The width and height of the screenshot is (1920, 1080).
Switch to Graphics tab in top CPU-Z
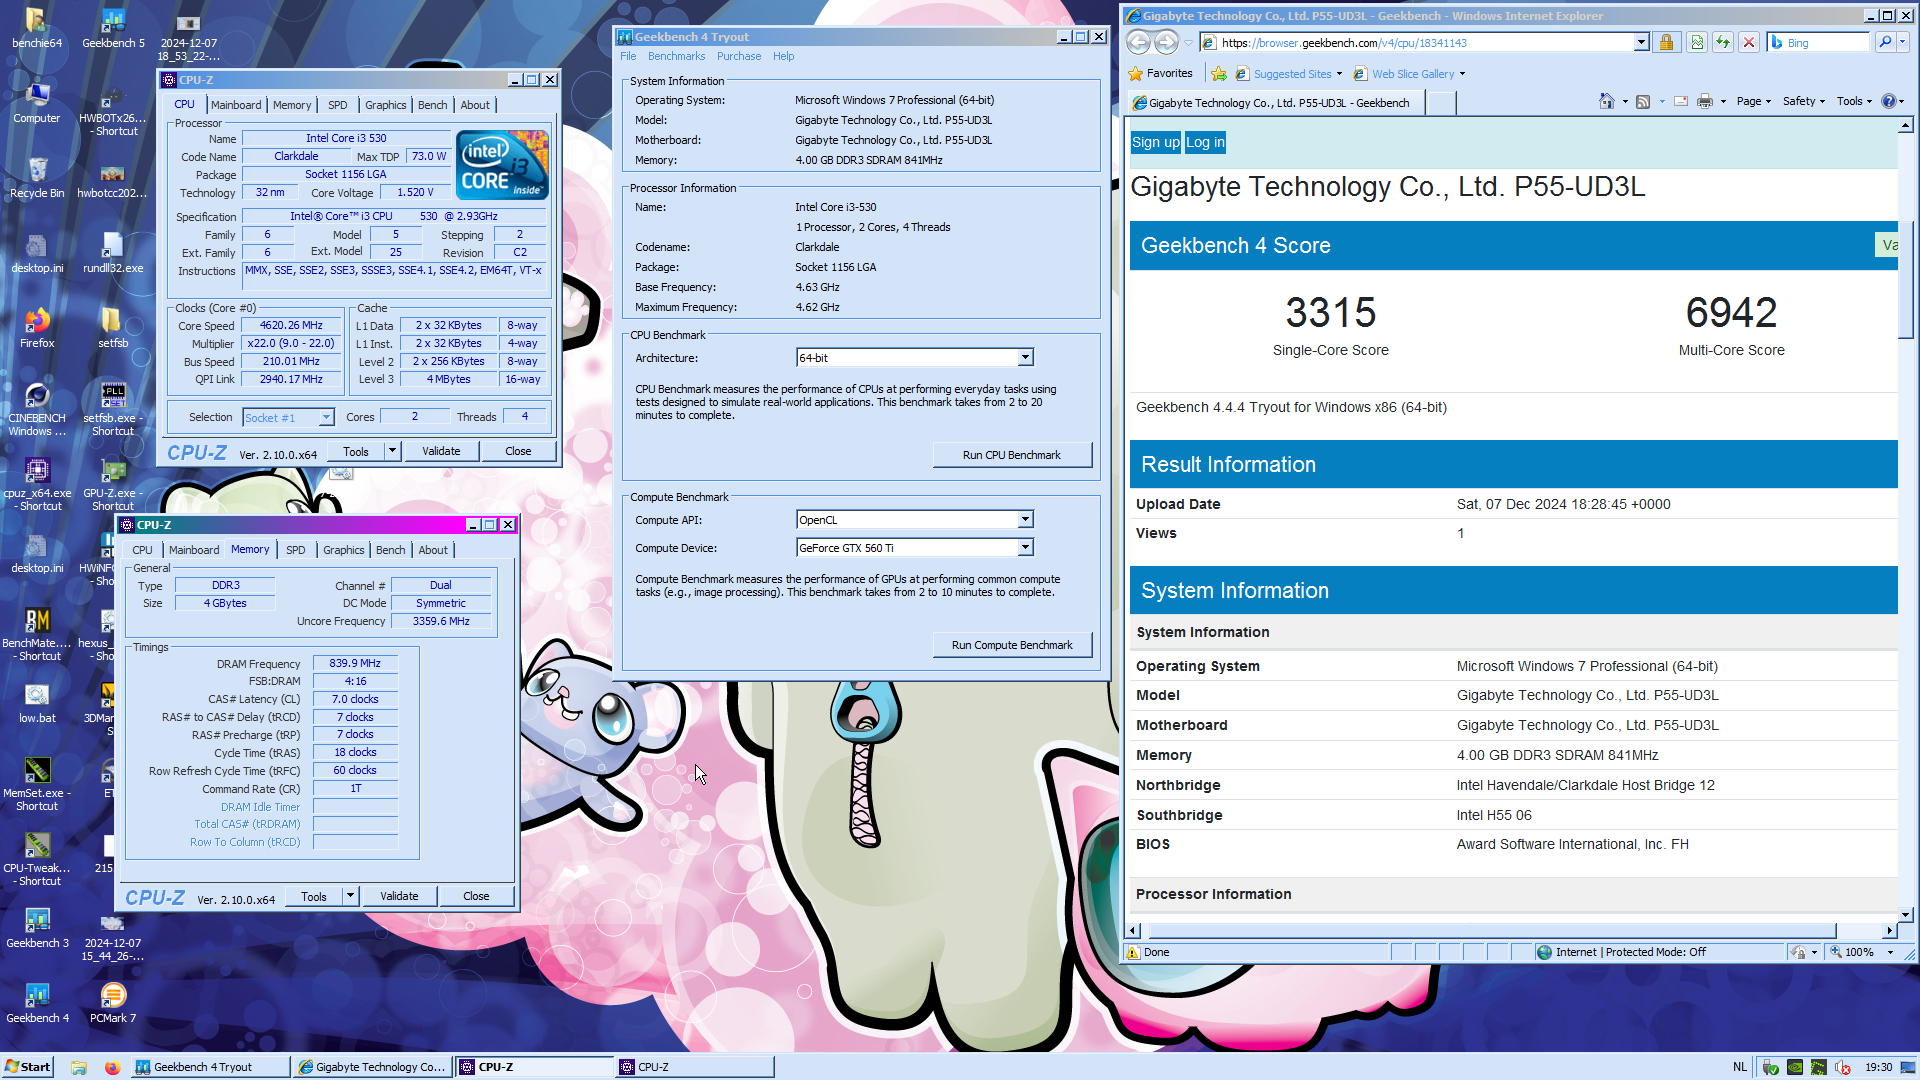click(x=386, y=105)
